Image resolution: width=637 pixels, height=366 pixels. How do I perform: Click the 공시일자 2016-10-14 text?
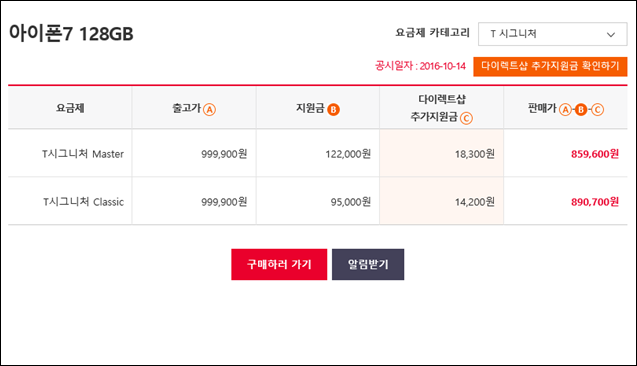point(420,66)
